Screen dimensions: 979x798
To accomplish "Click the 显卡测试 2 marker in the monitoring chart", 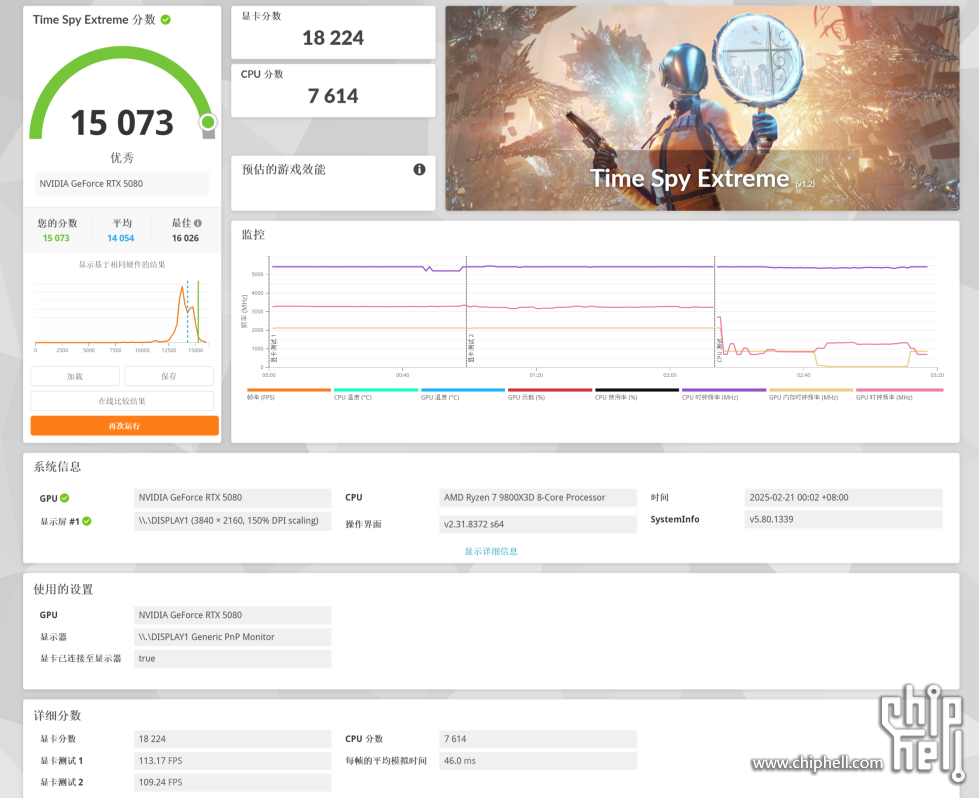I will pyautogui.click(x=471, y=348).
